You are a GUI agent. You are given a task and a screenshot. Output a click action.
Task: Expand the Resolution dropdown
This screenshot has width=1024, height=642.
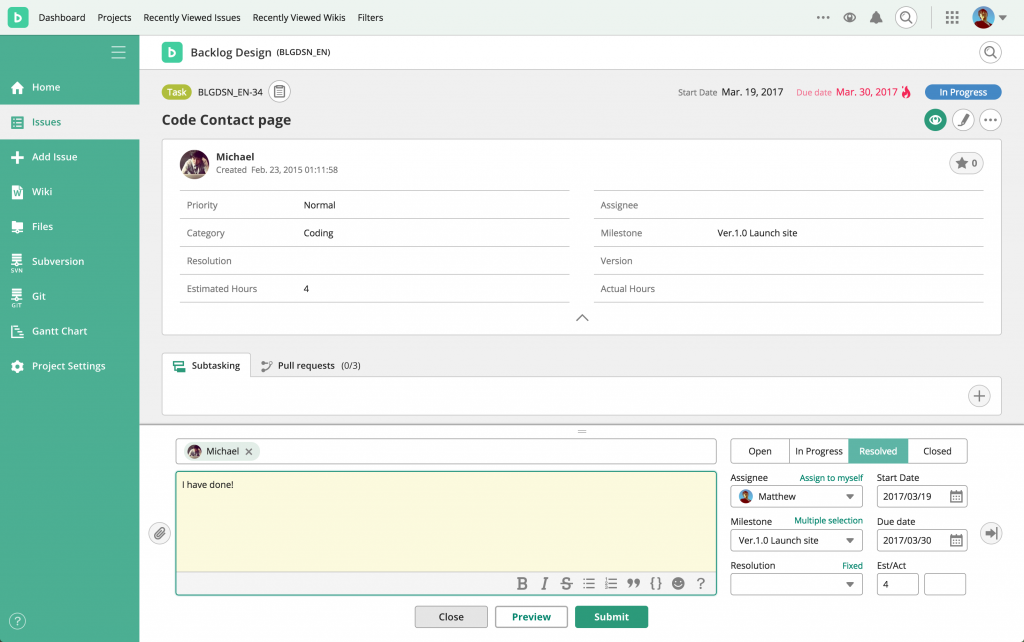[x=796, y=584]
